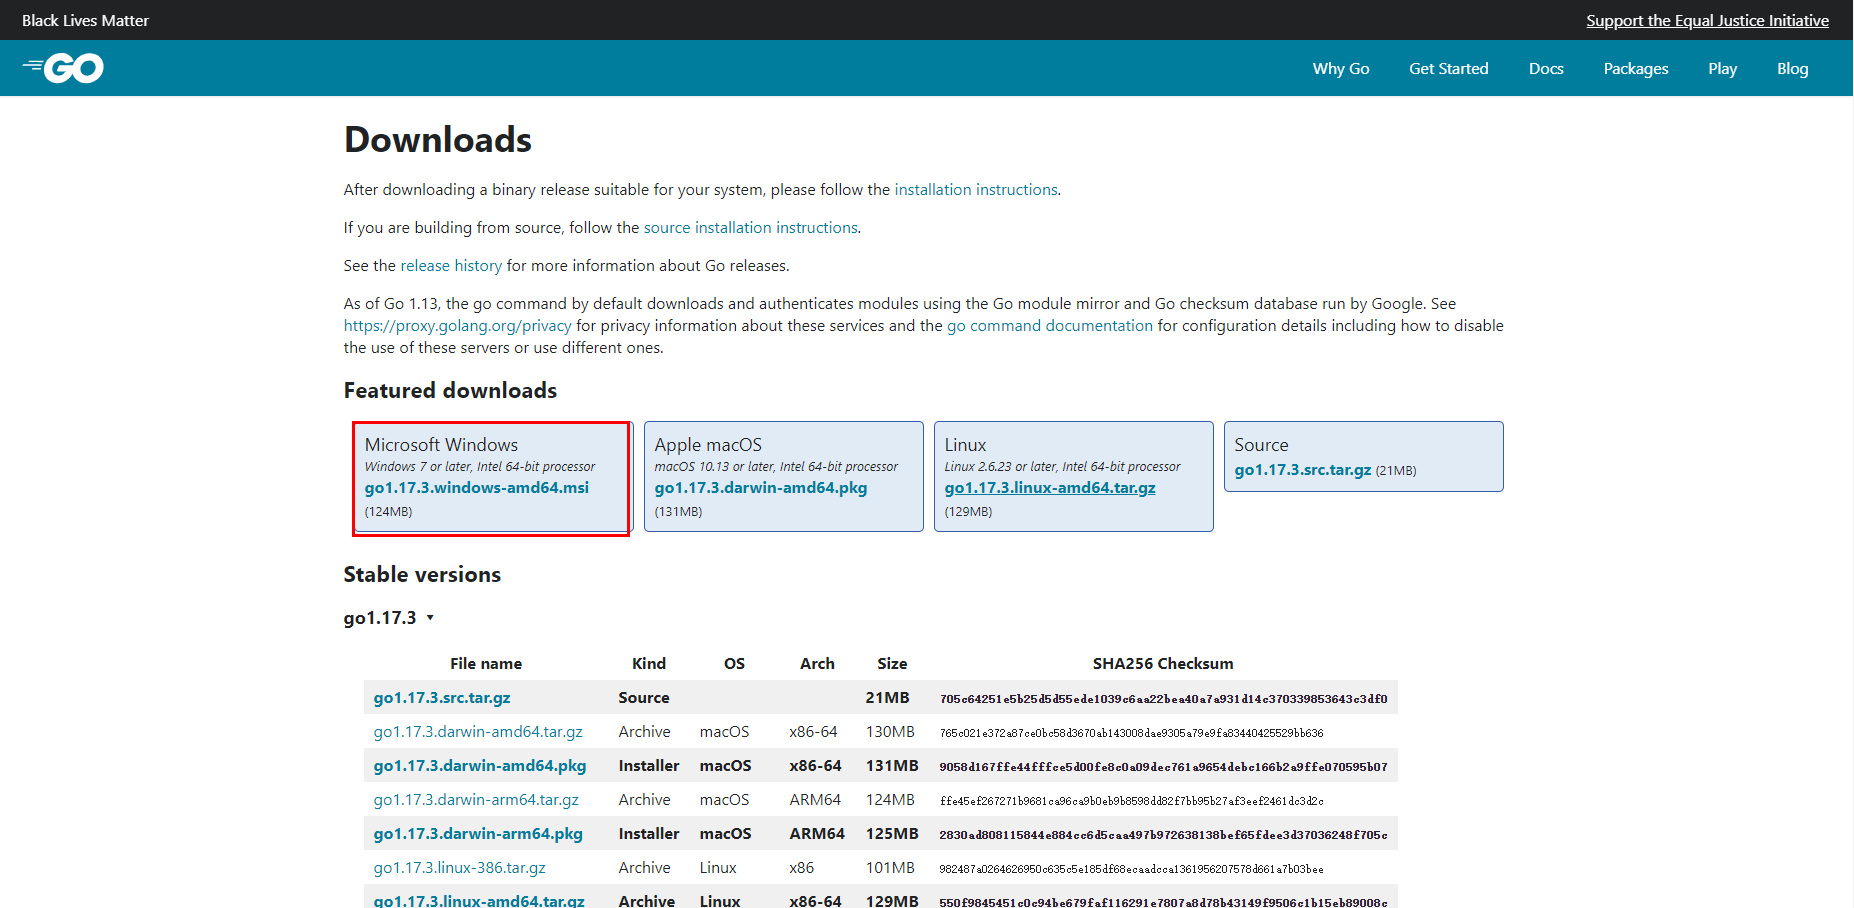The width and height of the screenshot is (1854, 908).
Task: Click the Stable versions heading
Action: (x=422, y=575)
